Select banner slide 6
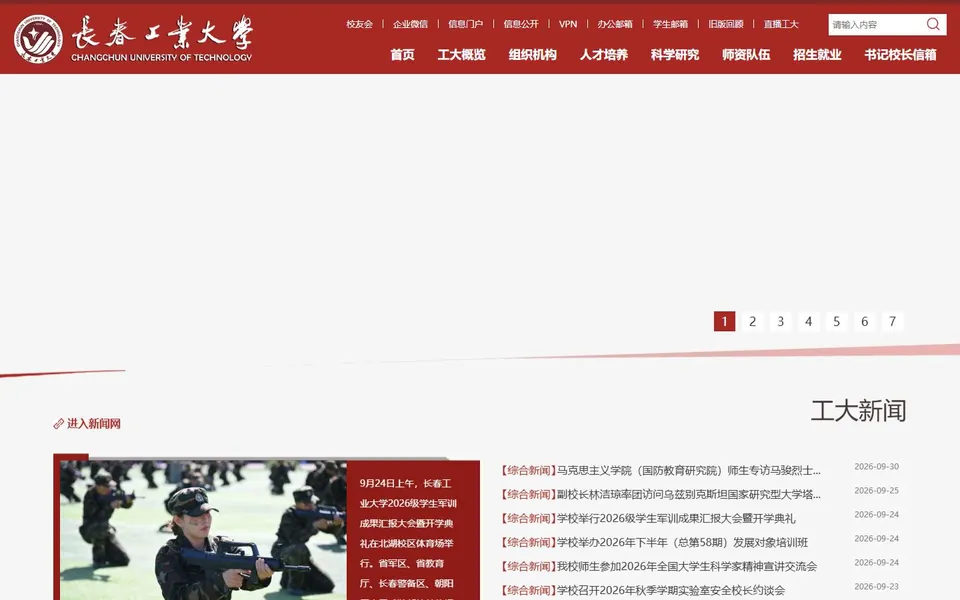 tap(864, 321)
